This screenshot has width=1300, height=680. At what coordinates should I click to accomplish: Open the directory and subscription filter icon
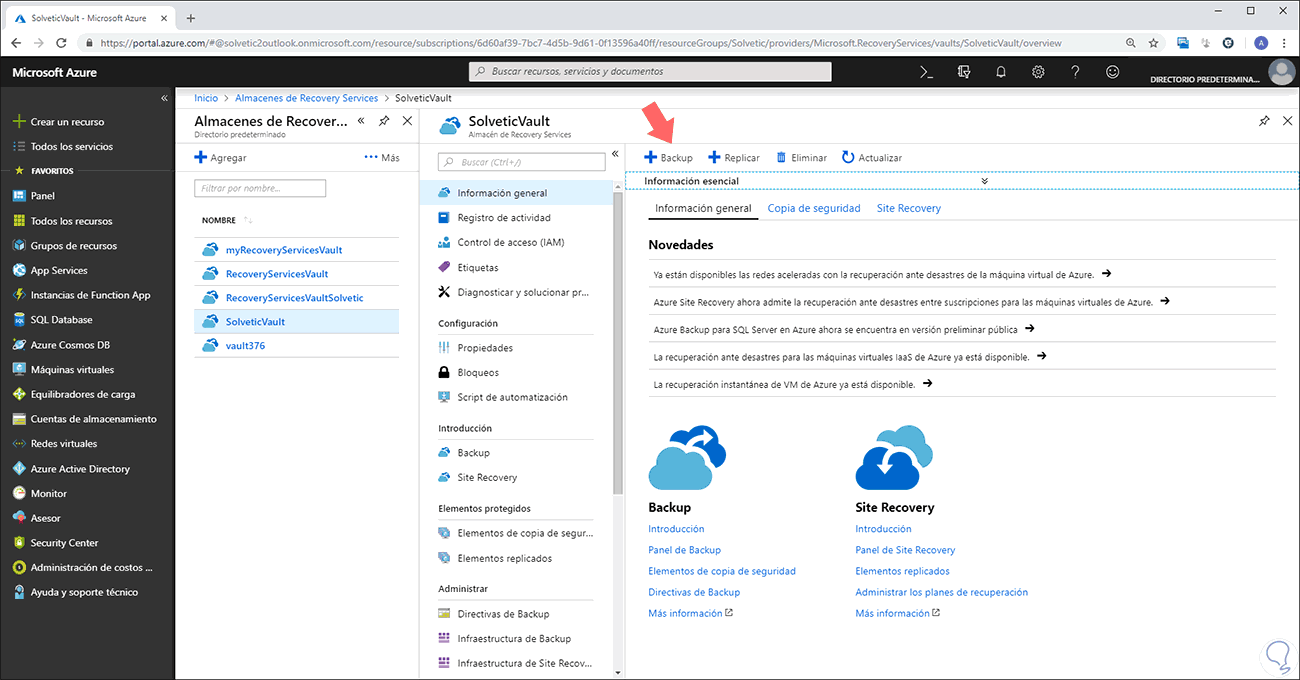click(964, 72)
